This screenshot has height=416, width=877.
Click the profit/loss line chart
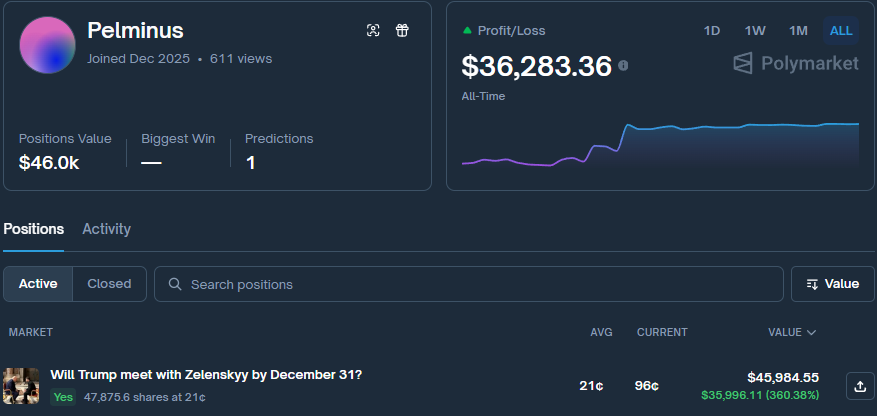[x=660, y=145]
